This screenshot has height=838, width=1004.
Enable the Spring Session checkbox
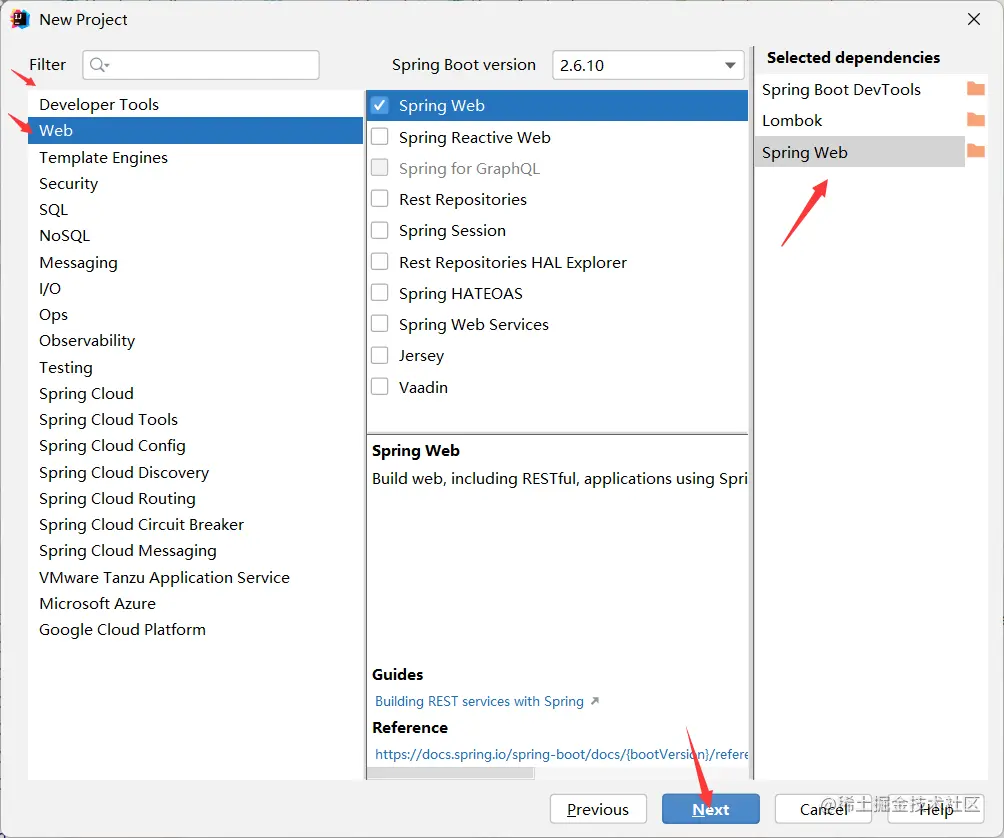coord(380,230)
